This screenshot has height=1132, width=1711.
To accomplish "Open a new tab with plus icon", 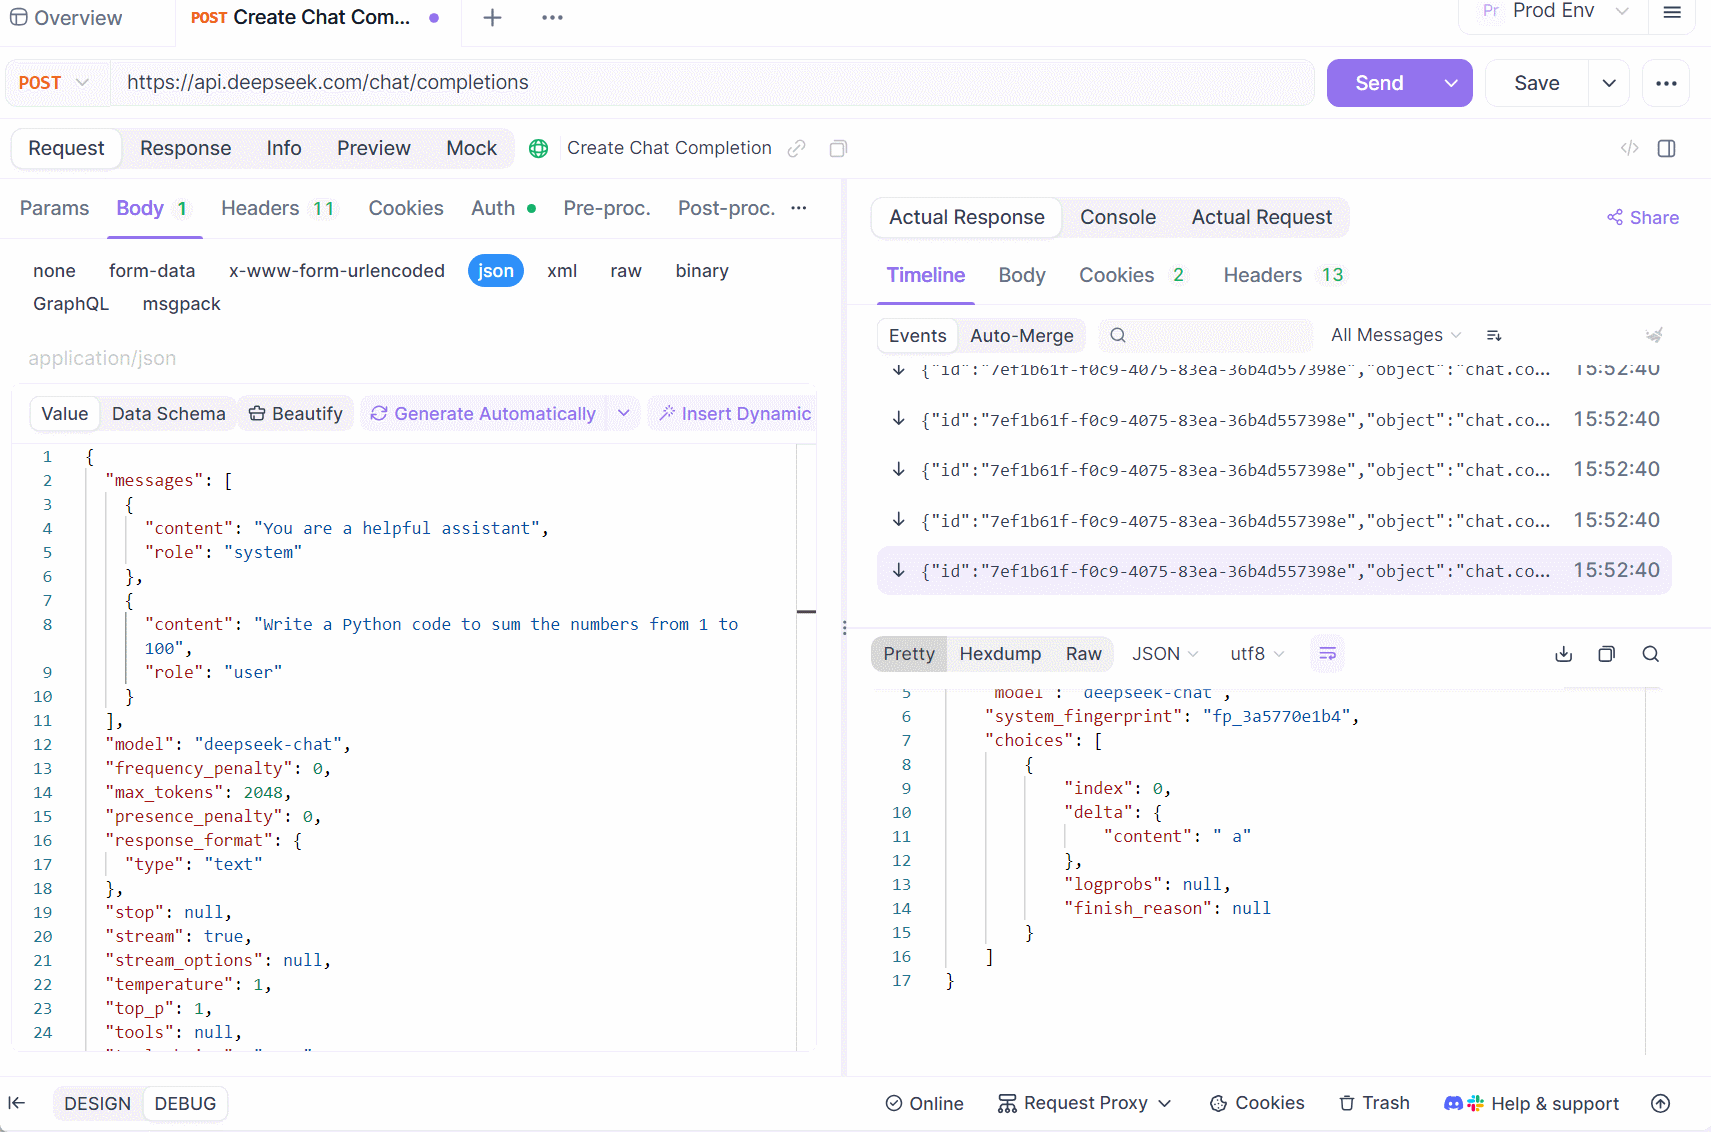I will [x=492, y=18].
